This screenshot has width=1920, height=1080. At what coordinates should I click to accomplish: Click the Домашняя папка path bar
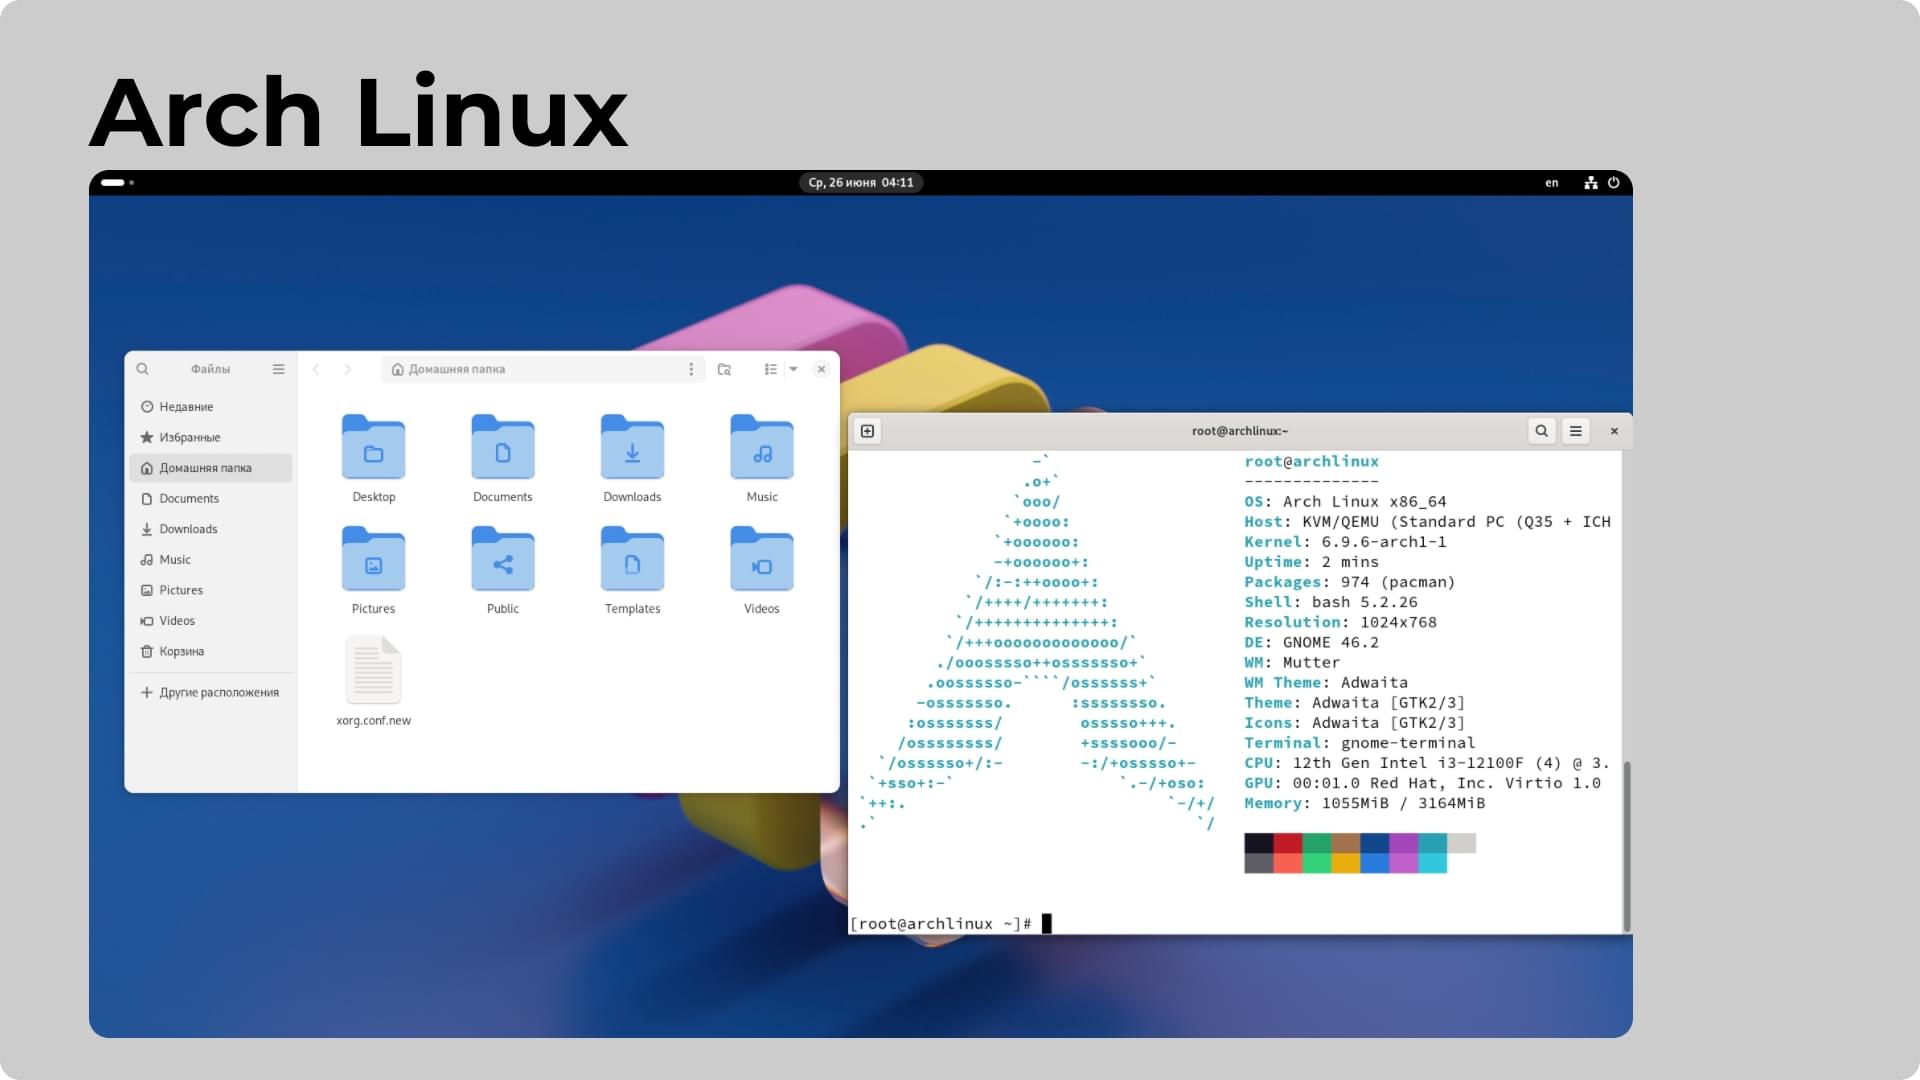tap(543, 369)
